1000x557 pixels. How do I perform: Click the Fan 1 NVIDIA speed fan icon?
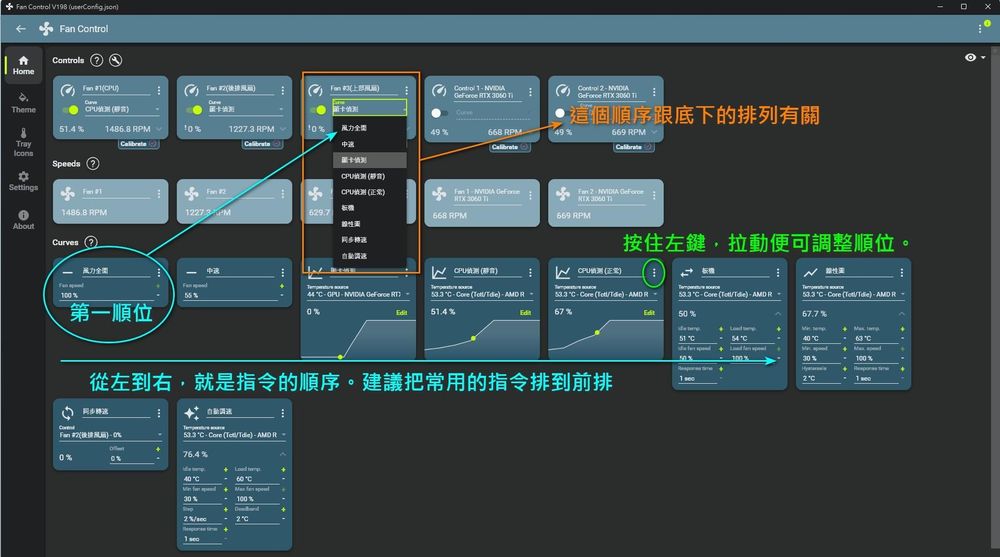pyautogui.click(x=439, y=193)
